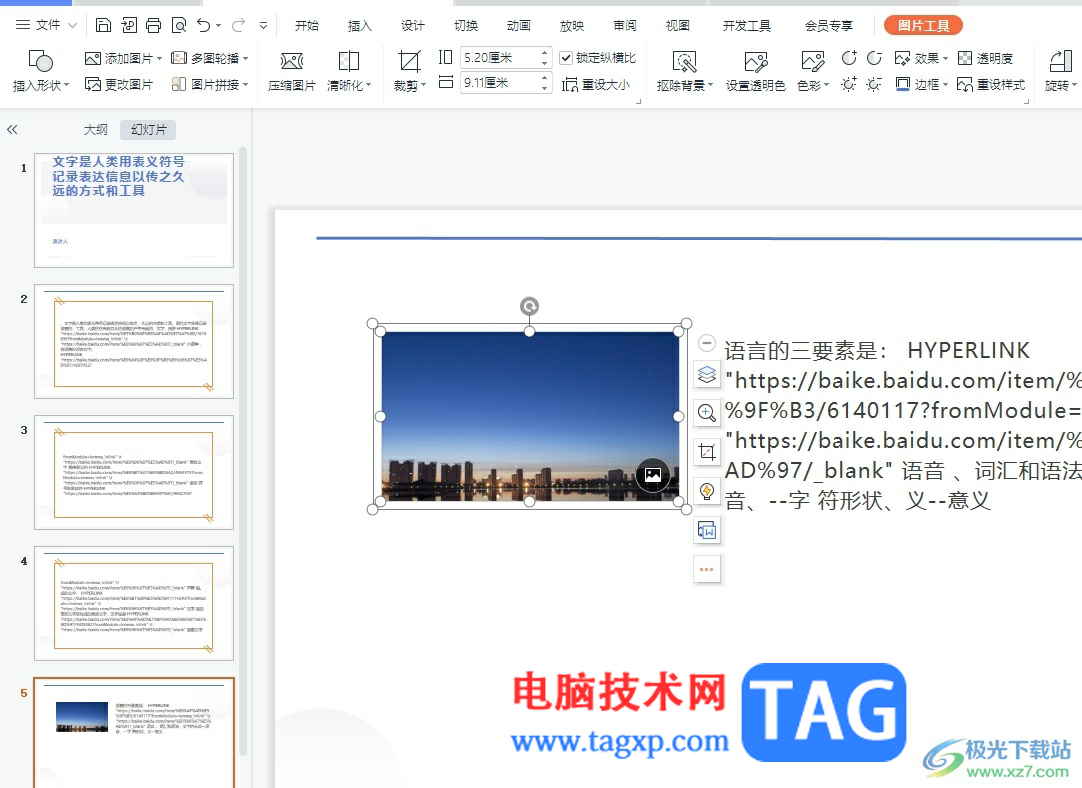
Task: Expand the quick access toolbar customize arrow
Action: click(x=263, y=26)
